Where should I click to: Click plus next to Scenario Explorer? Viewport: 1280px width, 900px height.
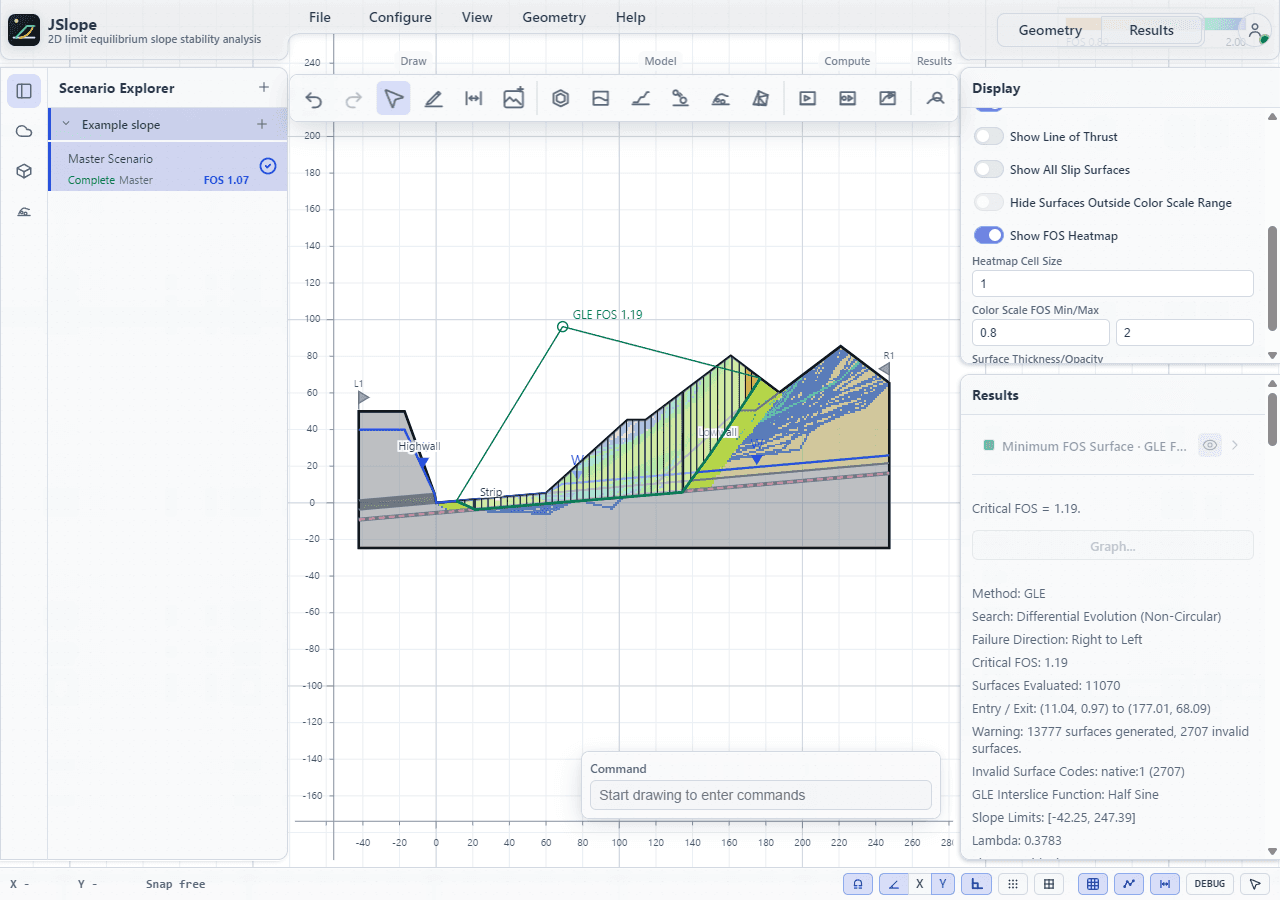264,88
